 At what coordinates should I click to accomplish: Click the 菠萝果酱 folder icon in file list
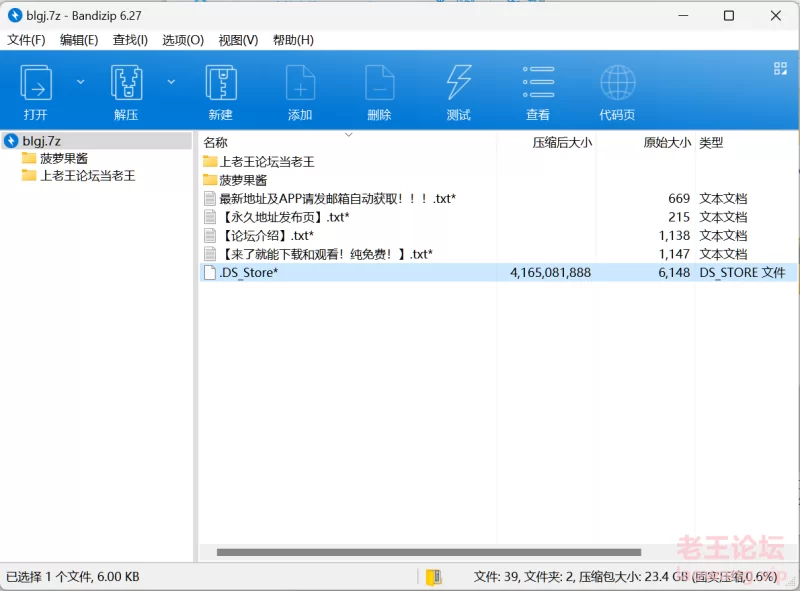click(210, 180)
